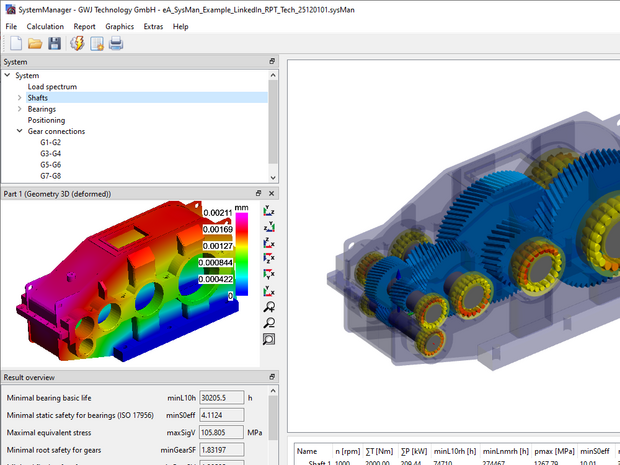Select the G3-G4 gear connection
The image size is (620, 465).
point(51,153)
